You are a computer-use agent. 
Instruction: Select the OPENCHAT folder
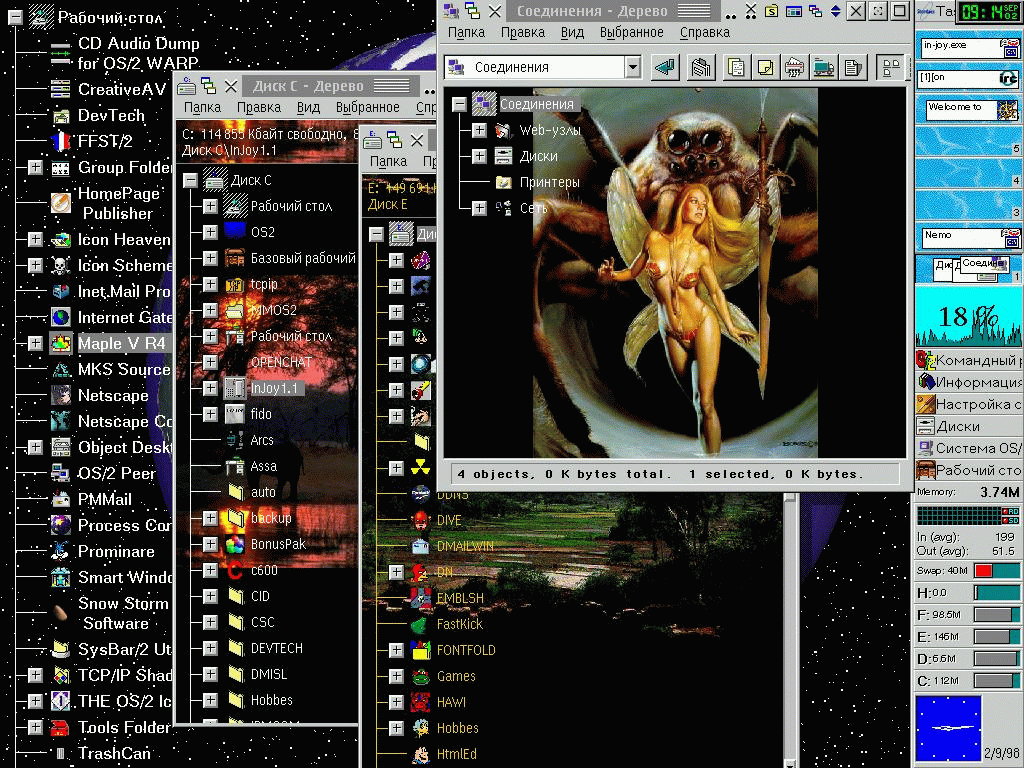(x=281, y=362)
